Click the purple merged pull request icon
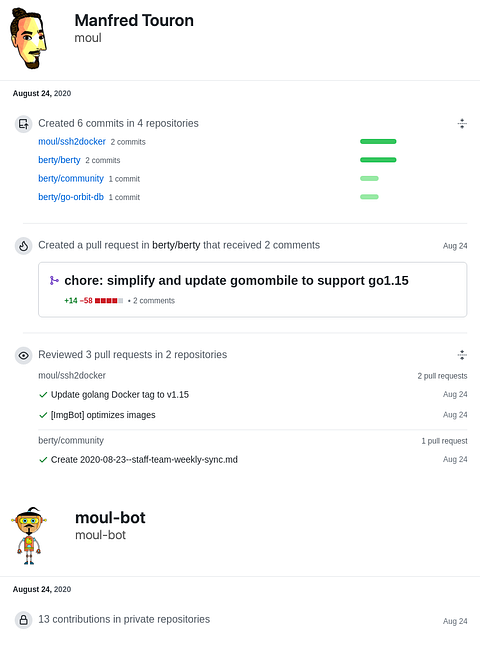The width and height of the screenshot is (480, 657). pos(54,280)
